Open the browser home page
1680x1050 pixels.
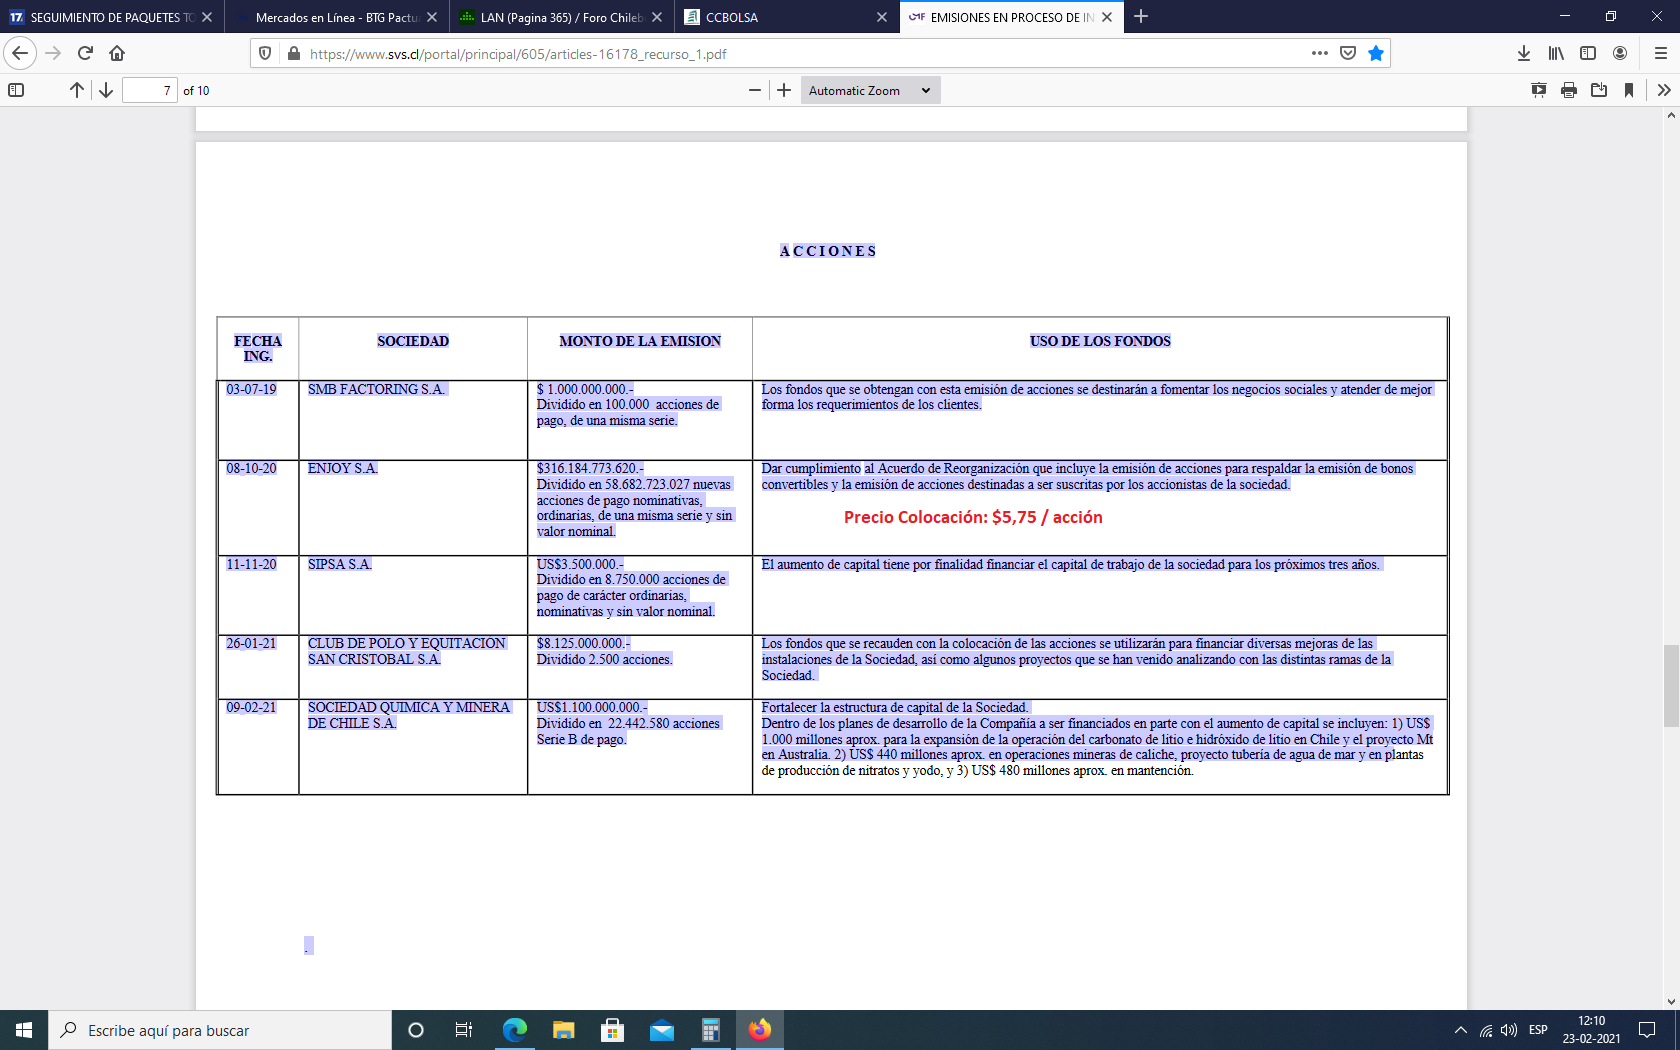pos(117,53)
